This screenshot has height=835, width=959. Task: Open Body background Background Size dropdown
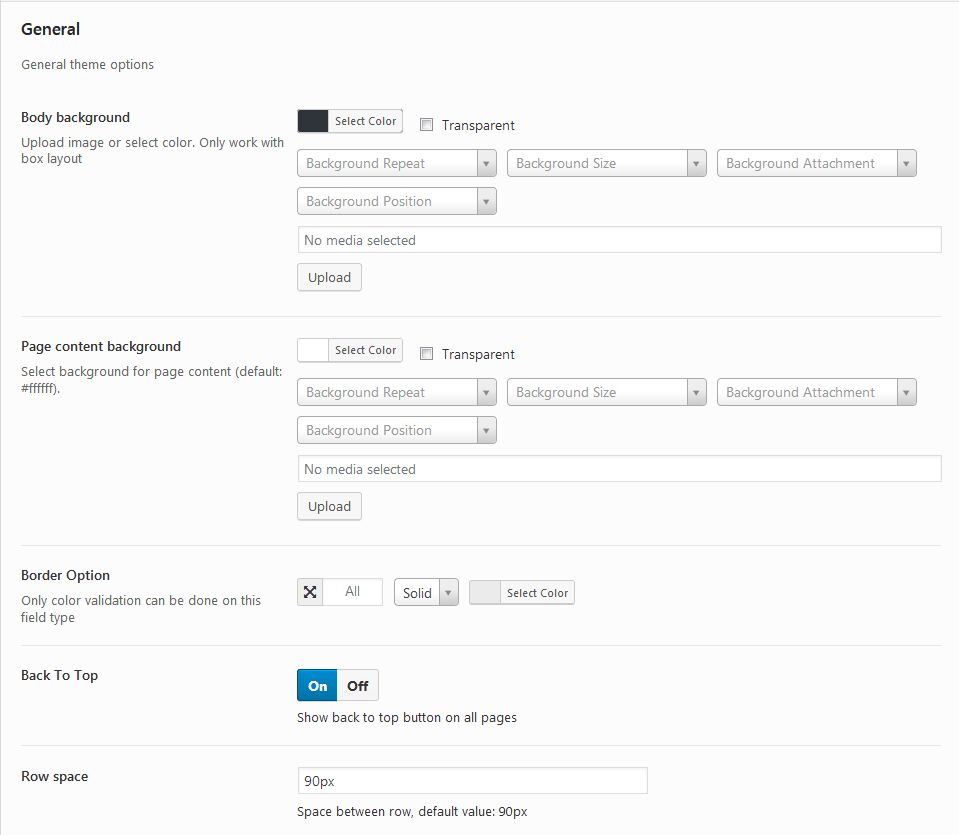[x=607, y=163]
